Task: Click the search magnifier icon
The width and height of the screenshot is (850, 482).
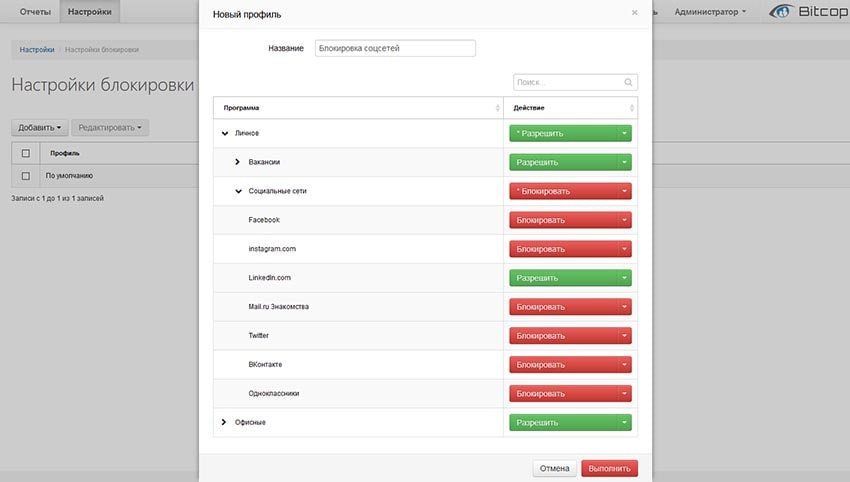Action: pos(628,82)
